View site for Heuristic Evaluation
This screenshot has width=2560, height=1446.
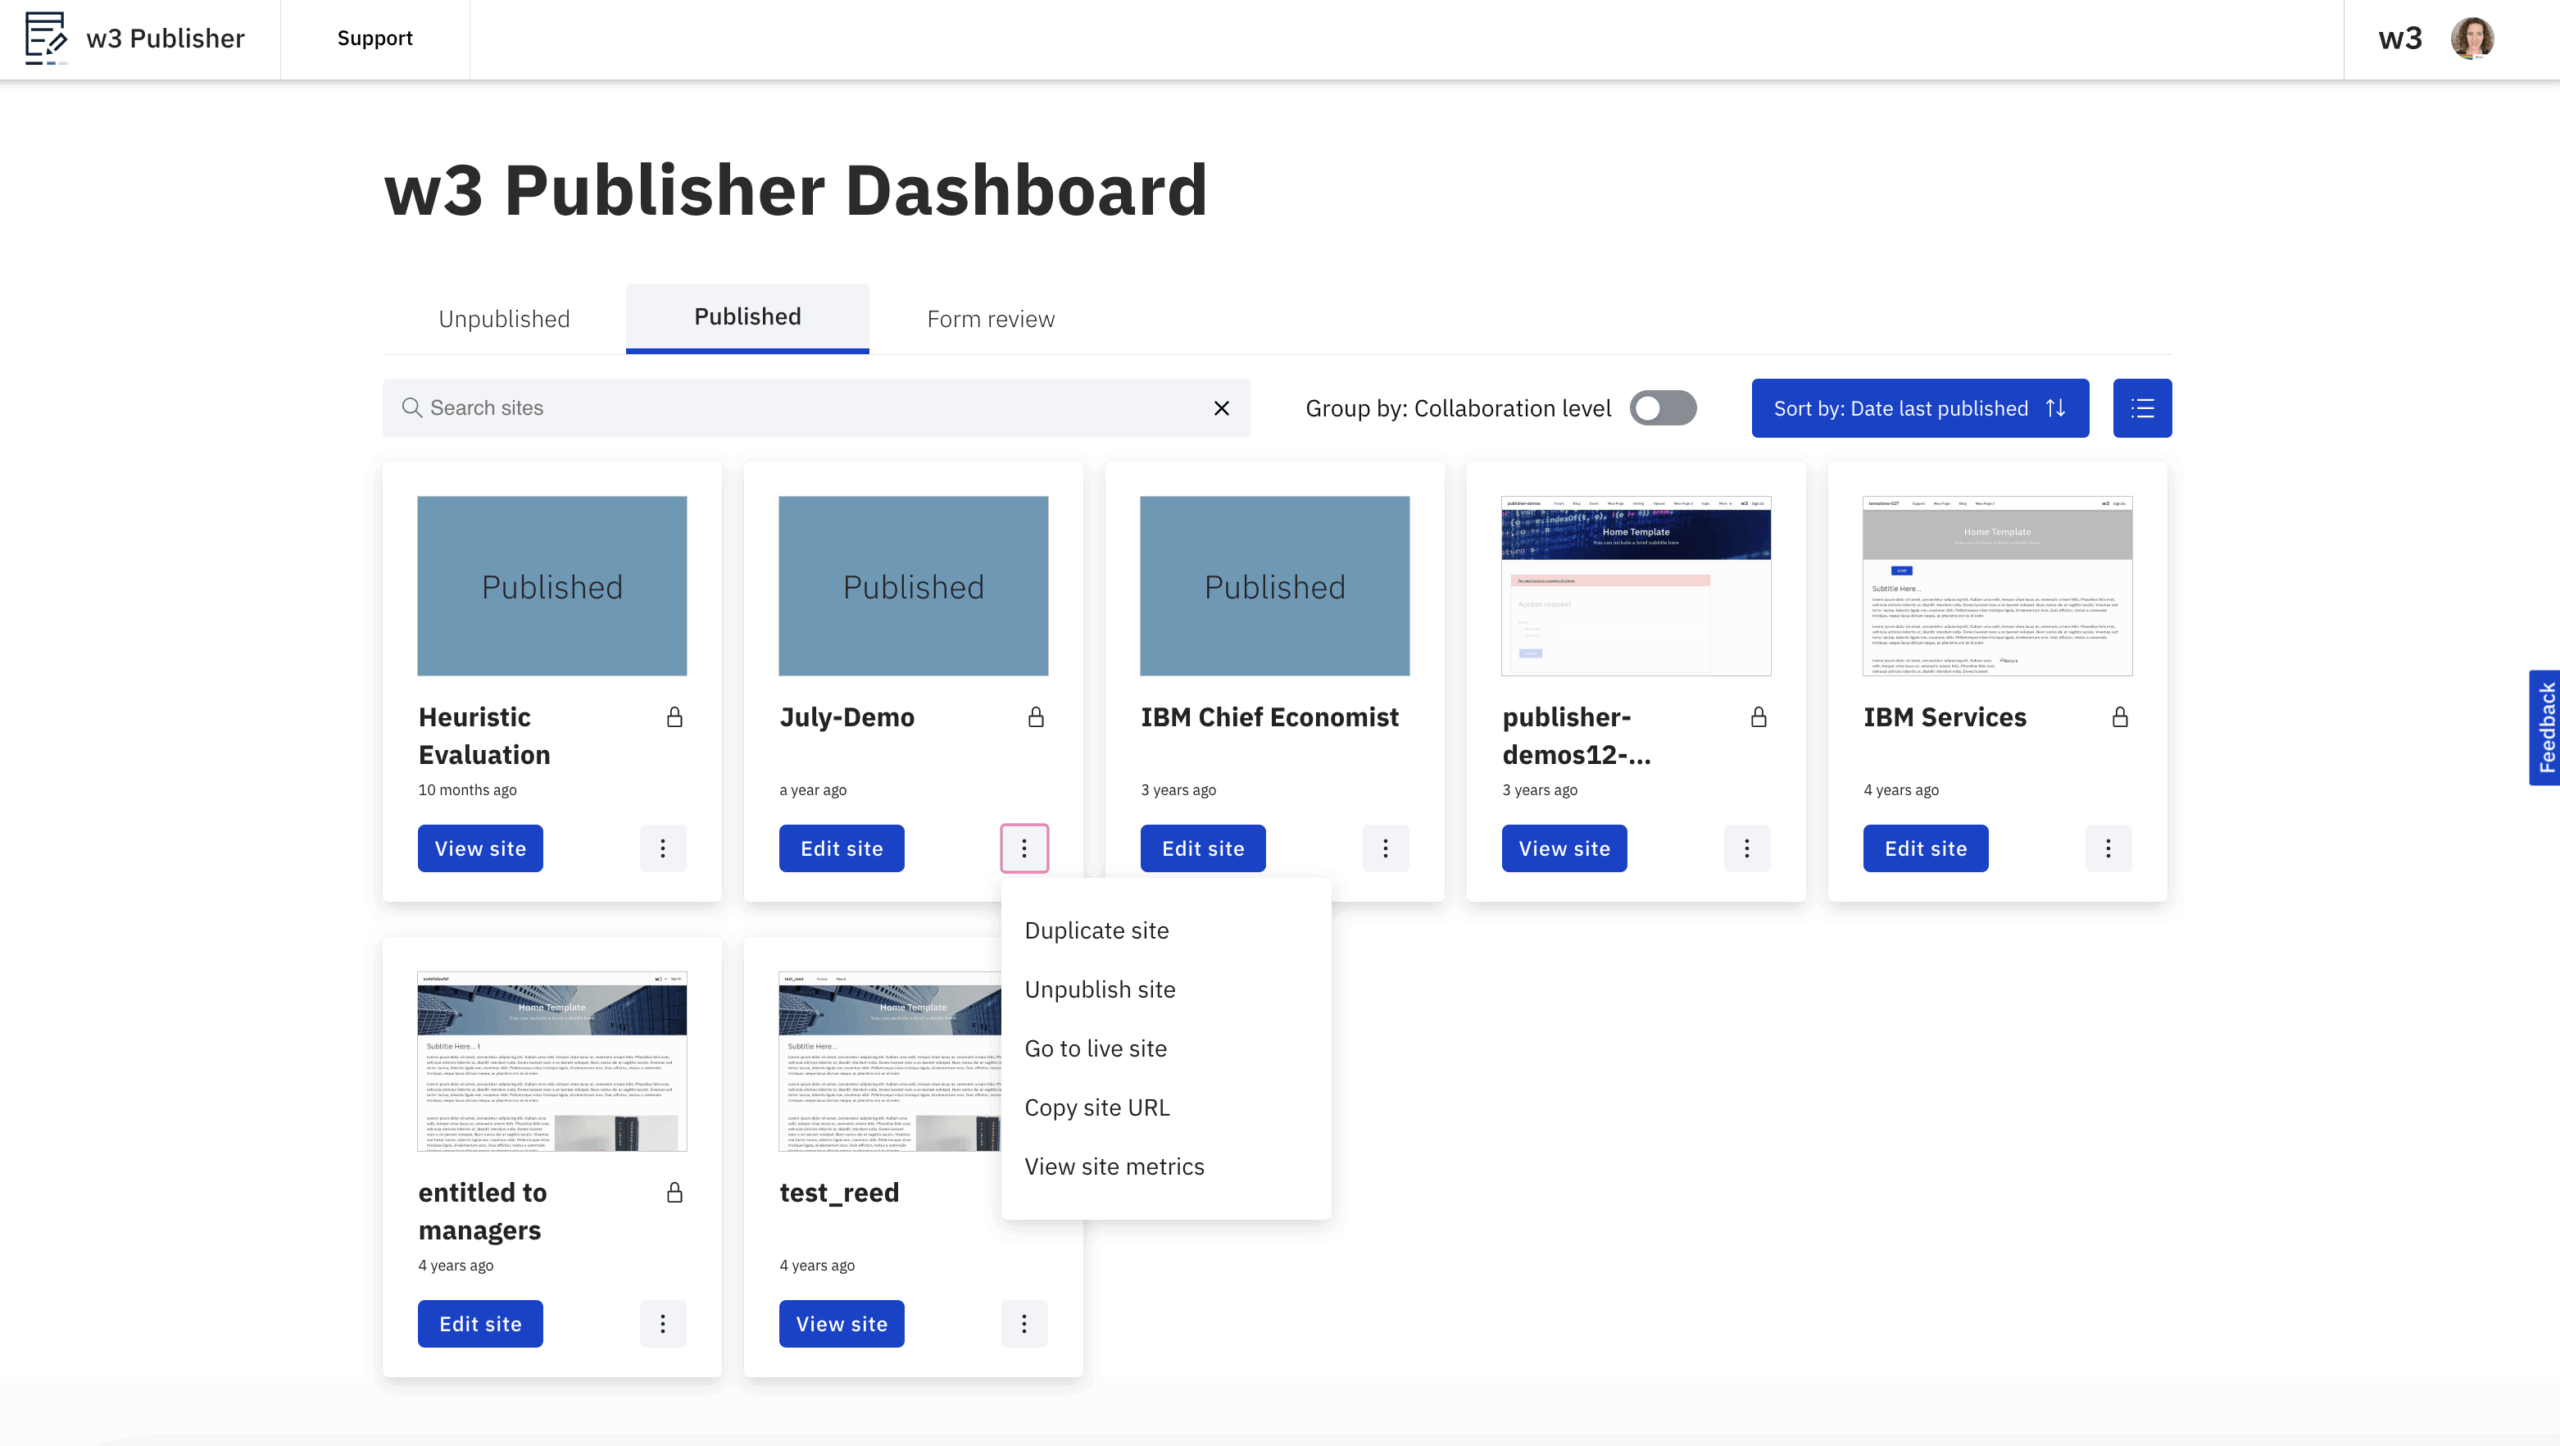click(x=480, y=848)
